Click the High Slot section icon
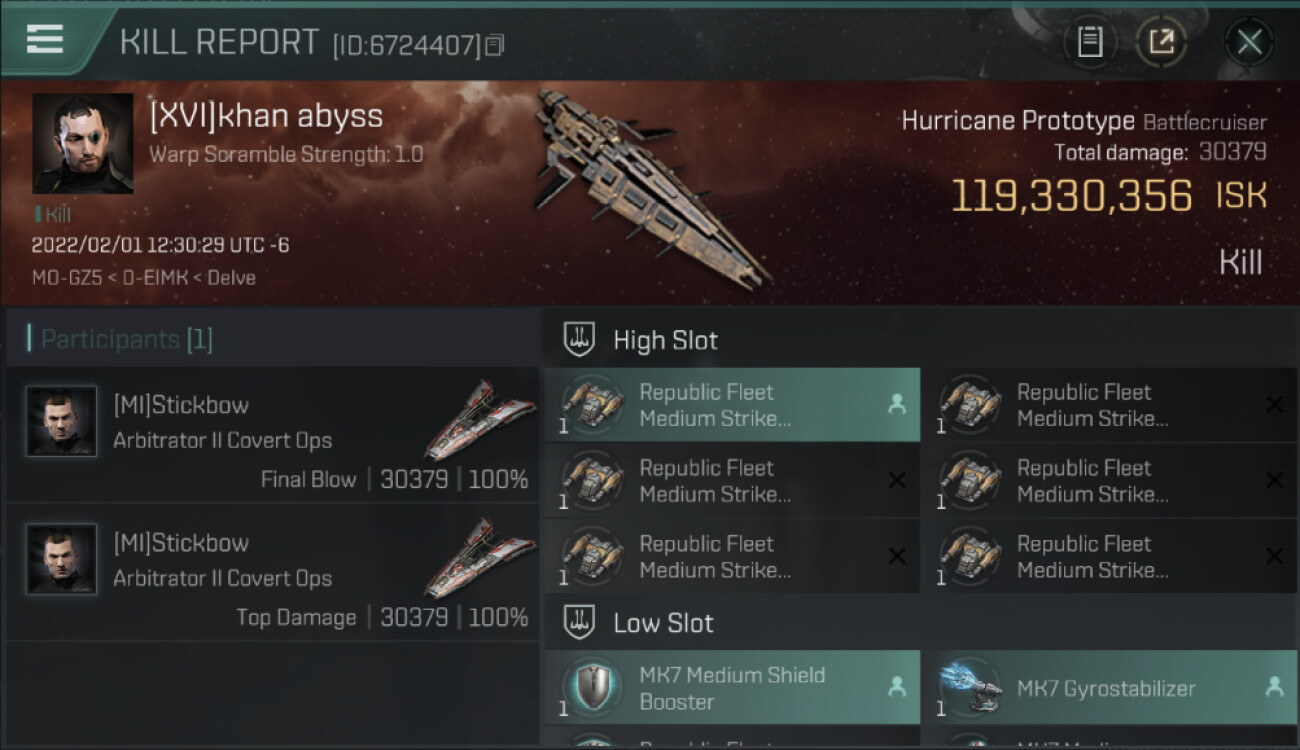 580,339
